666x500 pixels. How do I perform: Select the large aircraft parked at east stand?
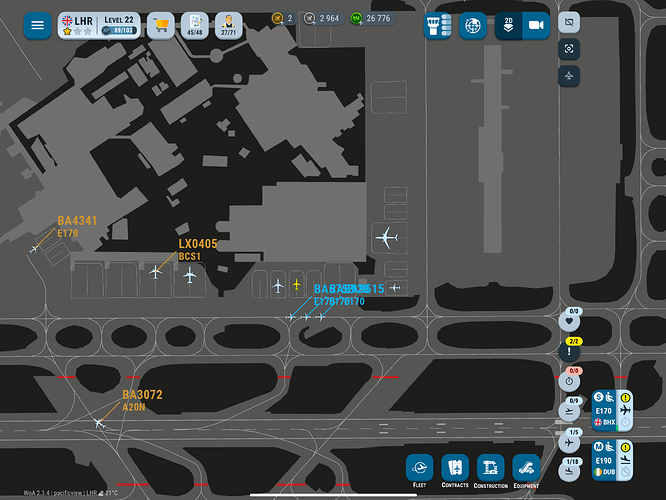[x=387, y=237]
